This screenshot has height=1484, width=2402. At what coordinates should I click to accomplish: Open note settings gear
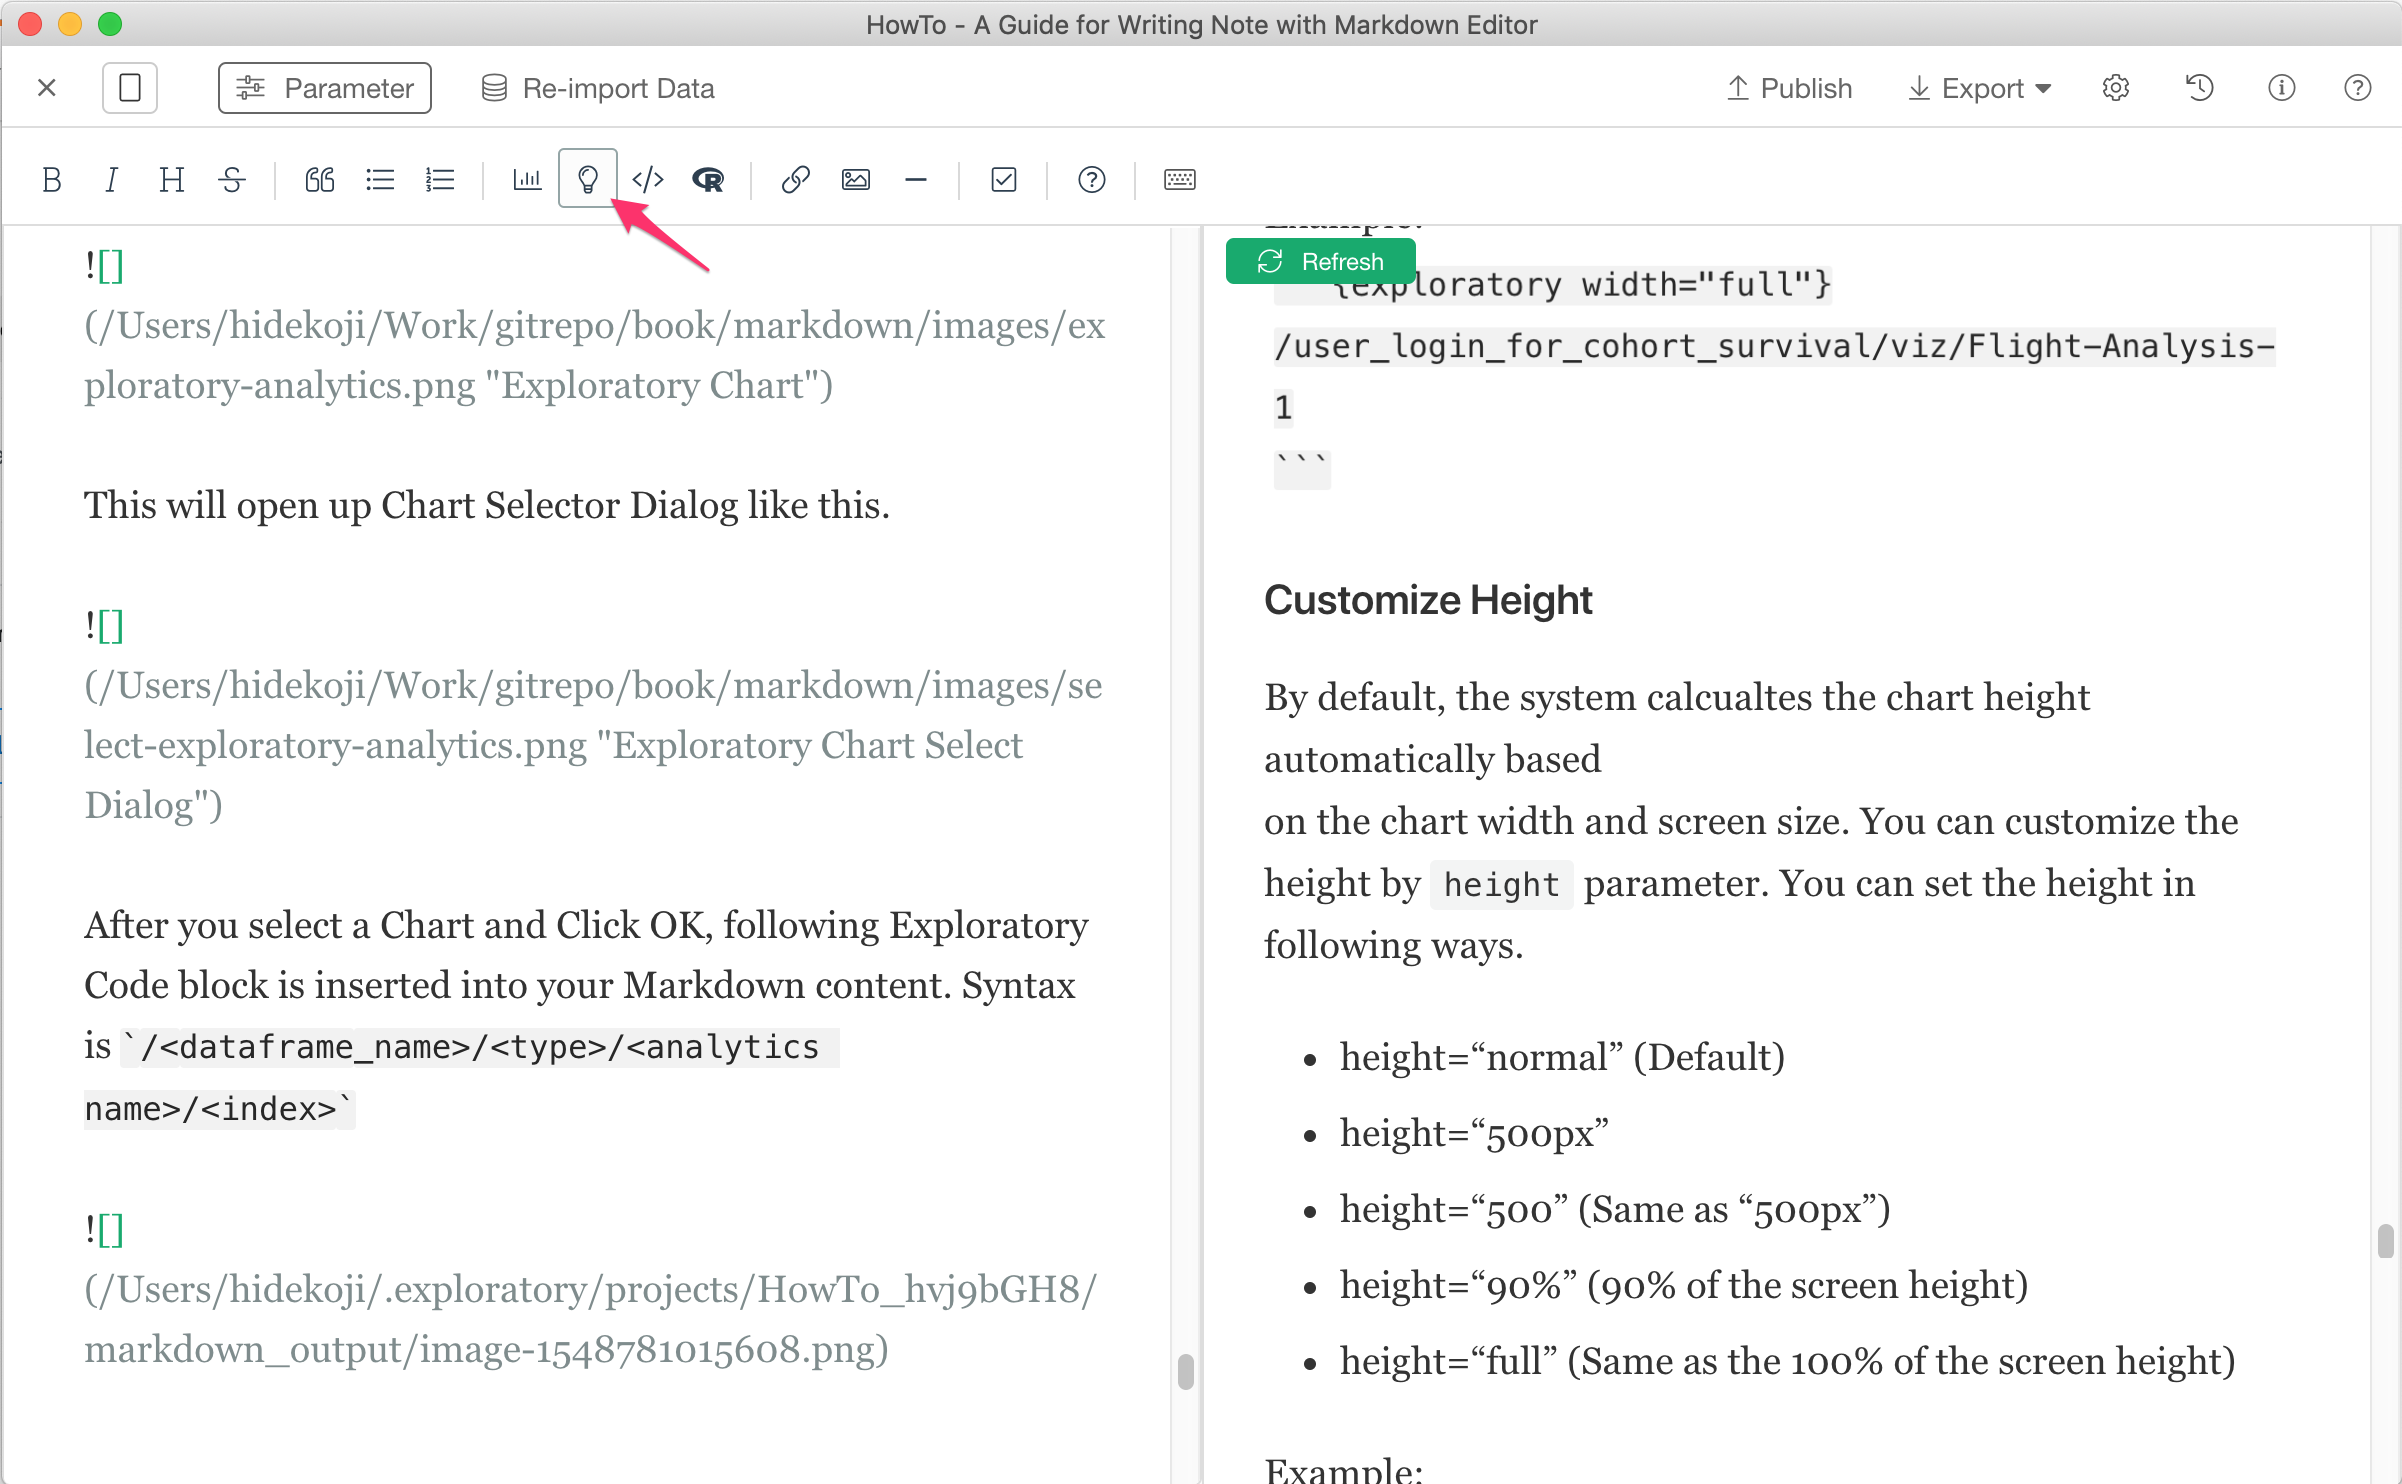pyautogui.click(x=2116, y=88)
